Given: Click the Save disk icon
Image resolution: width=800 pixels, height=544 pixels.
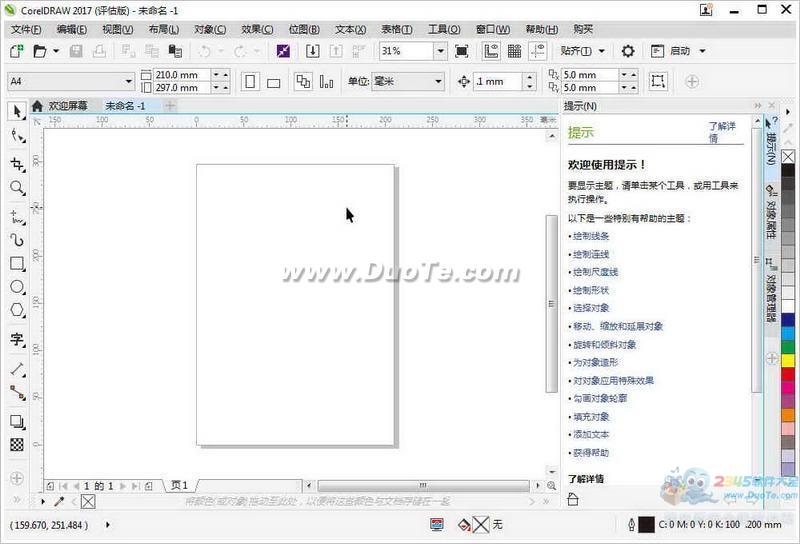Looking at the screenshot, I should (x=76, y=51).
